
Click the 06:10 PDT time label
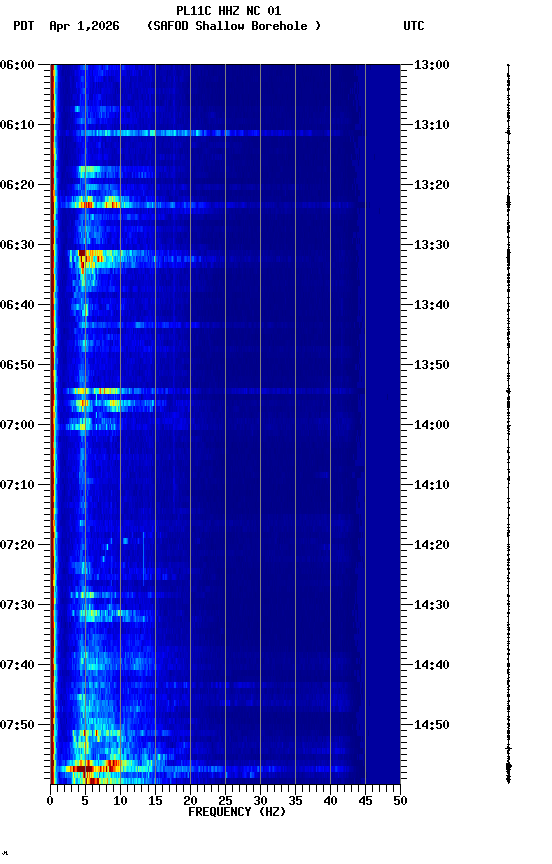(17, 125)
